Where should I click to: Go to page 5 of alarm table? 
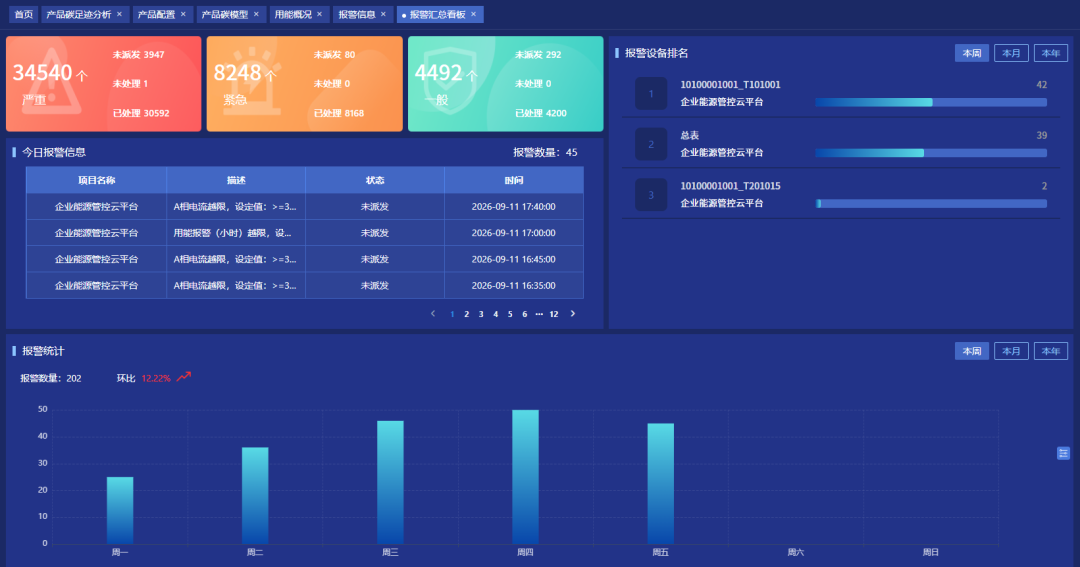(510, 314)
